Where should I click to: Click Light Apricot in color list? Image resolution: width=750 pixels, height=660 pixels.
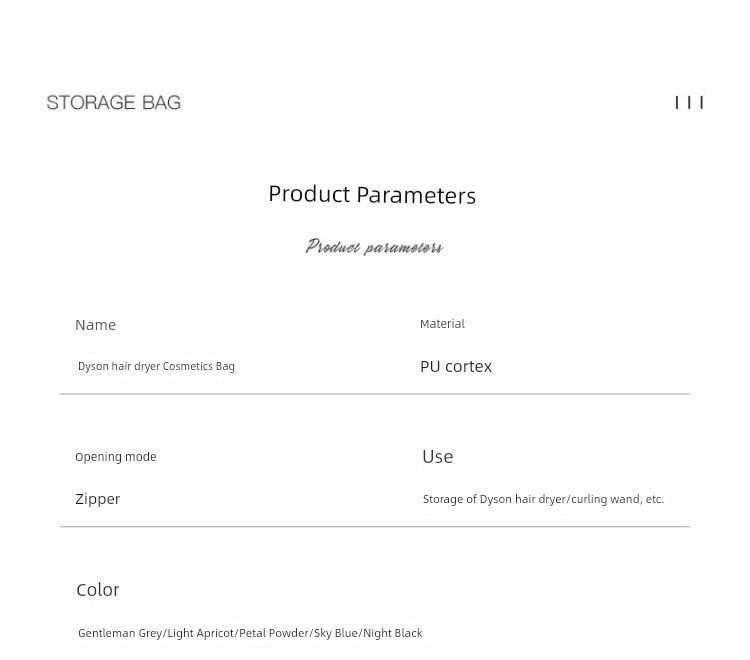click(x=201, y=633)
